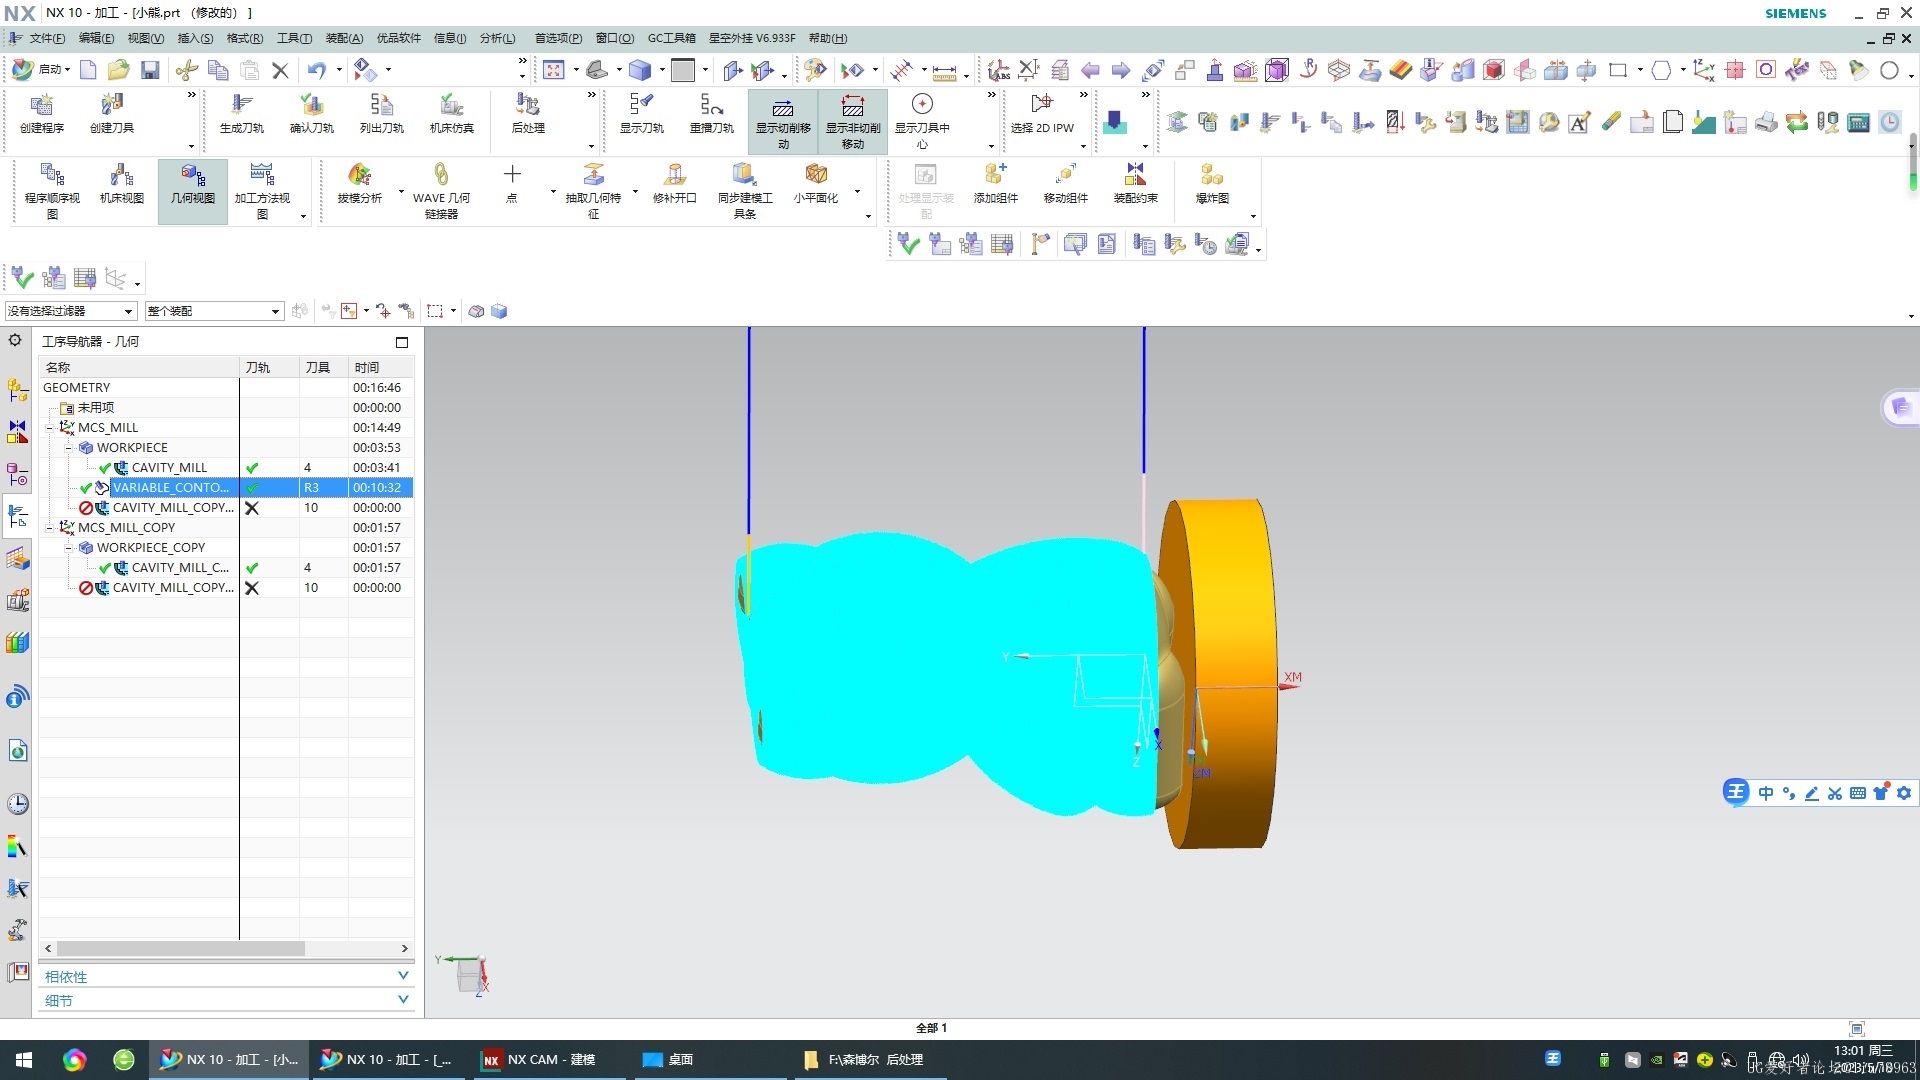Open the 整个装配 scope dropdown
The image size is (1920, 1080).
pos(214,311)
